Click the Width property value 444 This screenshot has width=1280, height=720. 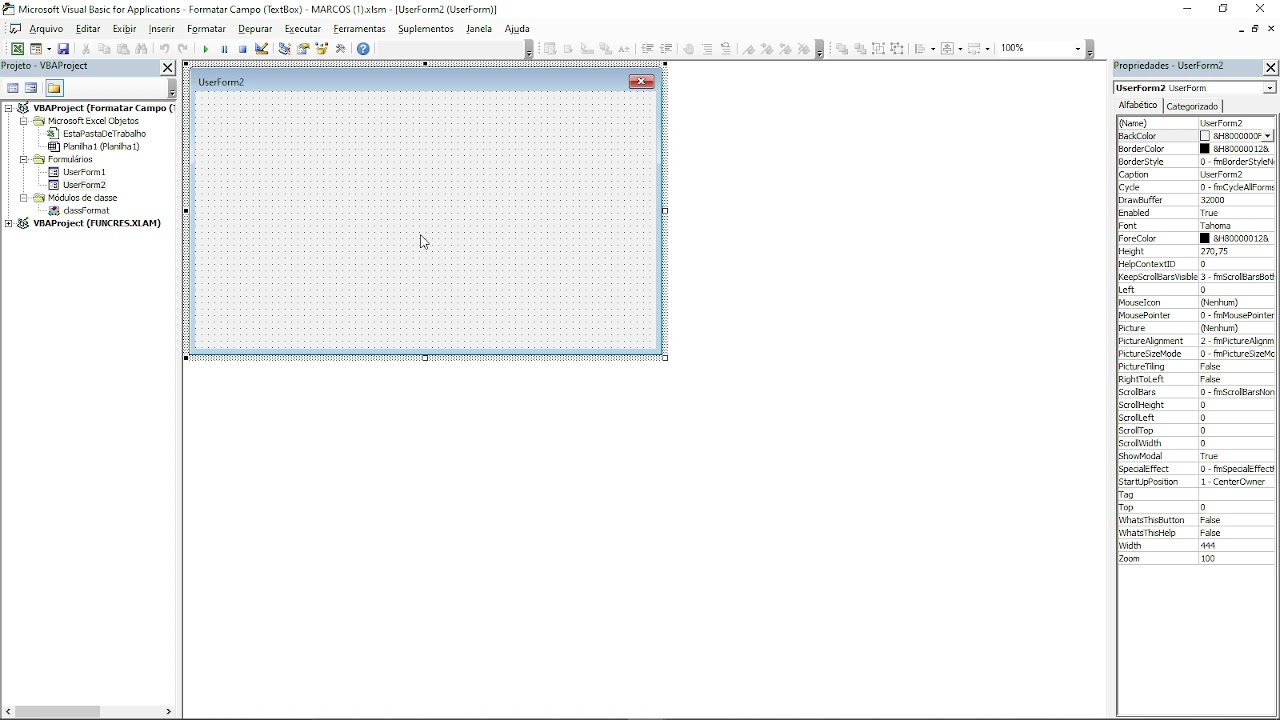tap(1237, 546)
